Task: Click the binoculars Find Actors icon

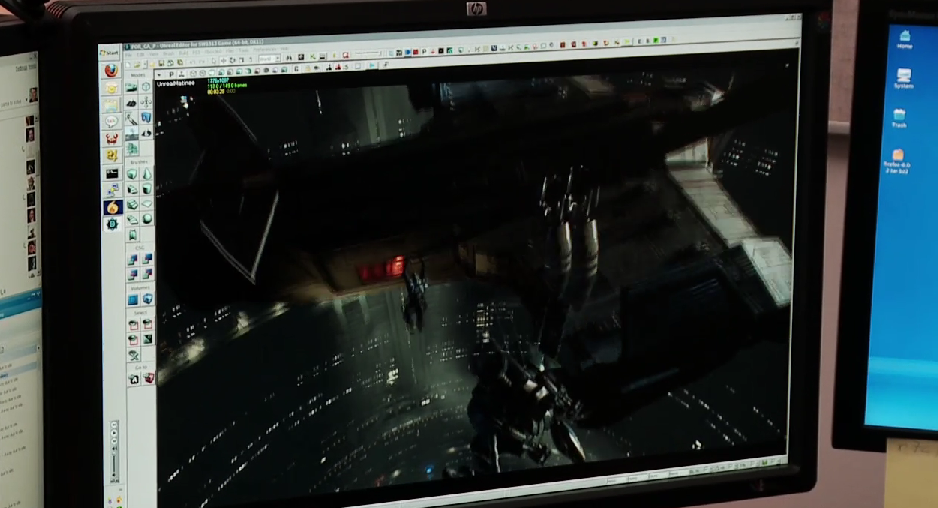Action: [289, 58]
